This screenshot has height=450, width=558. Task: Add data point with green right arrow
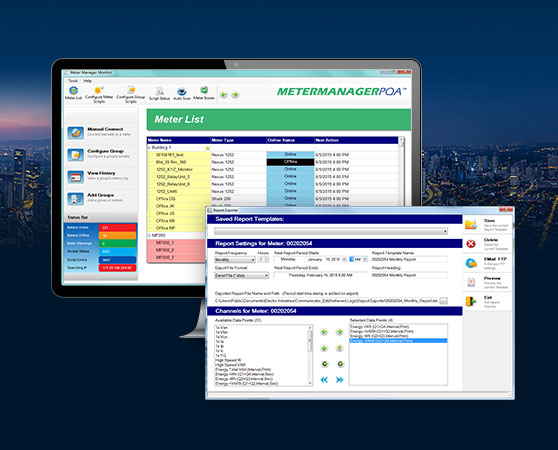(x=339, y=332)
